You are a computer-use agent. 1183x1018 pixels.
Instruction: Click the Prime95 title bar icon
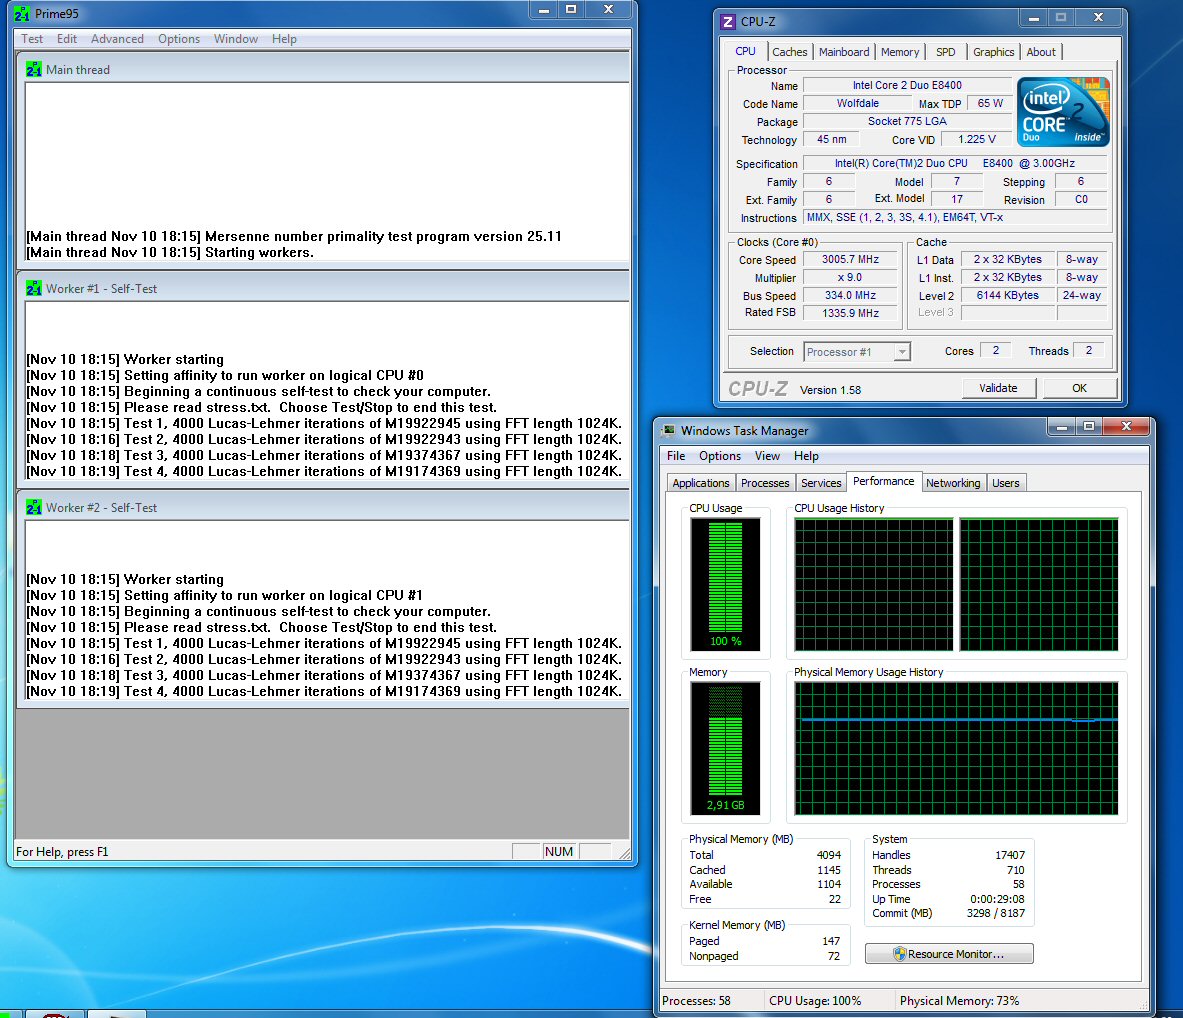[22, 14]
